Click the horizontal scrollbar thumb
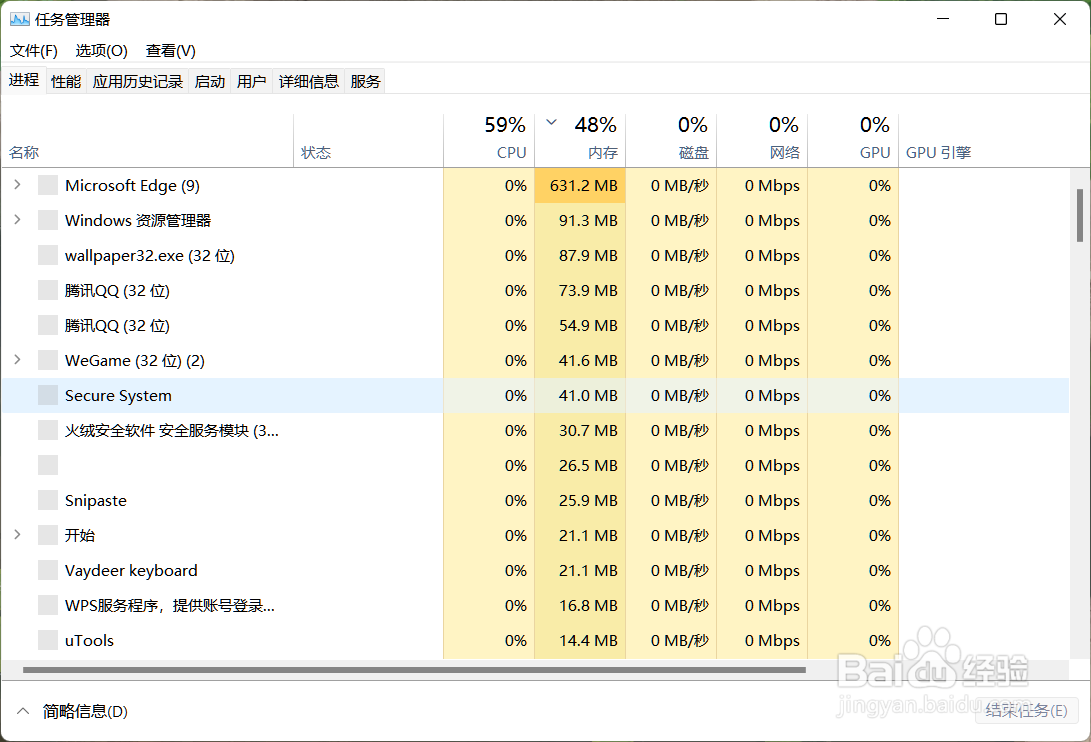The image size is (1091, 742). (x=414, y=670)
